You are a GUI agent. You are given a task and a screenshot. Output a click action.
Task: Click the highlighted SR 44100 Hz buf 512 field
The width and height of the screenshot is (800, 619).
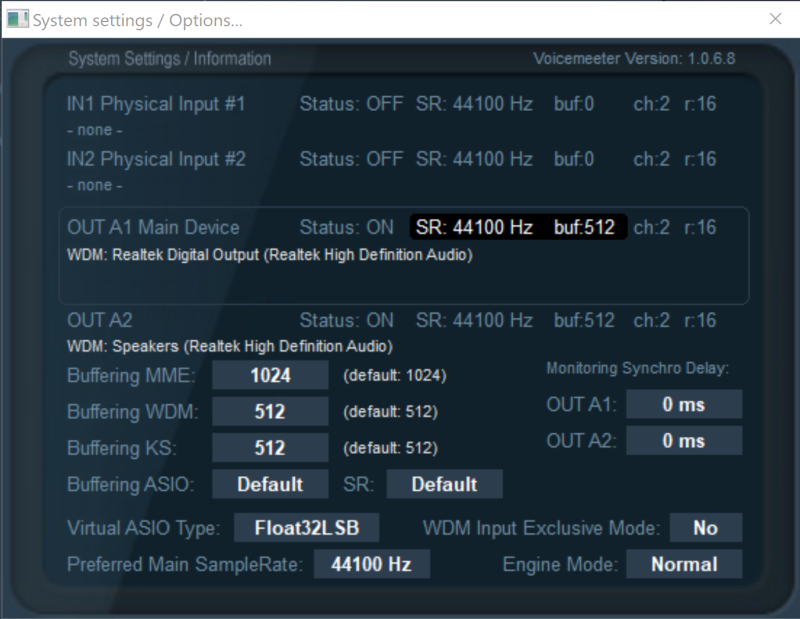point(518,228)
